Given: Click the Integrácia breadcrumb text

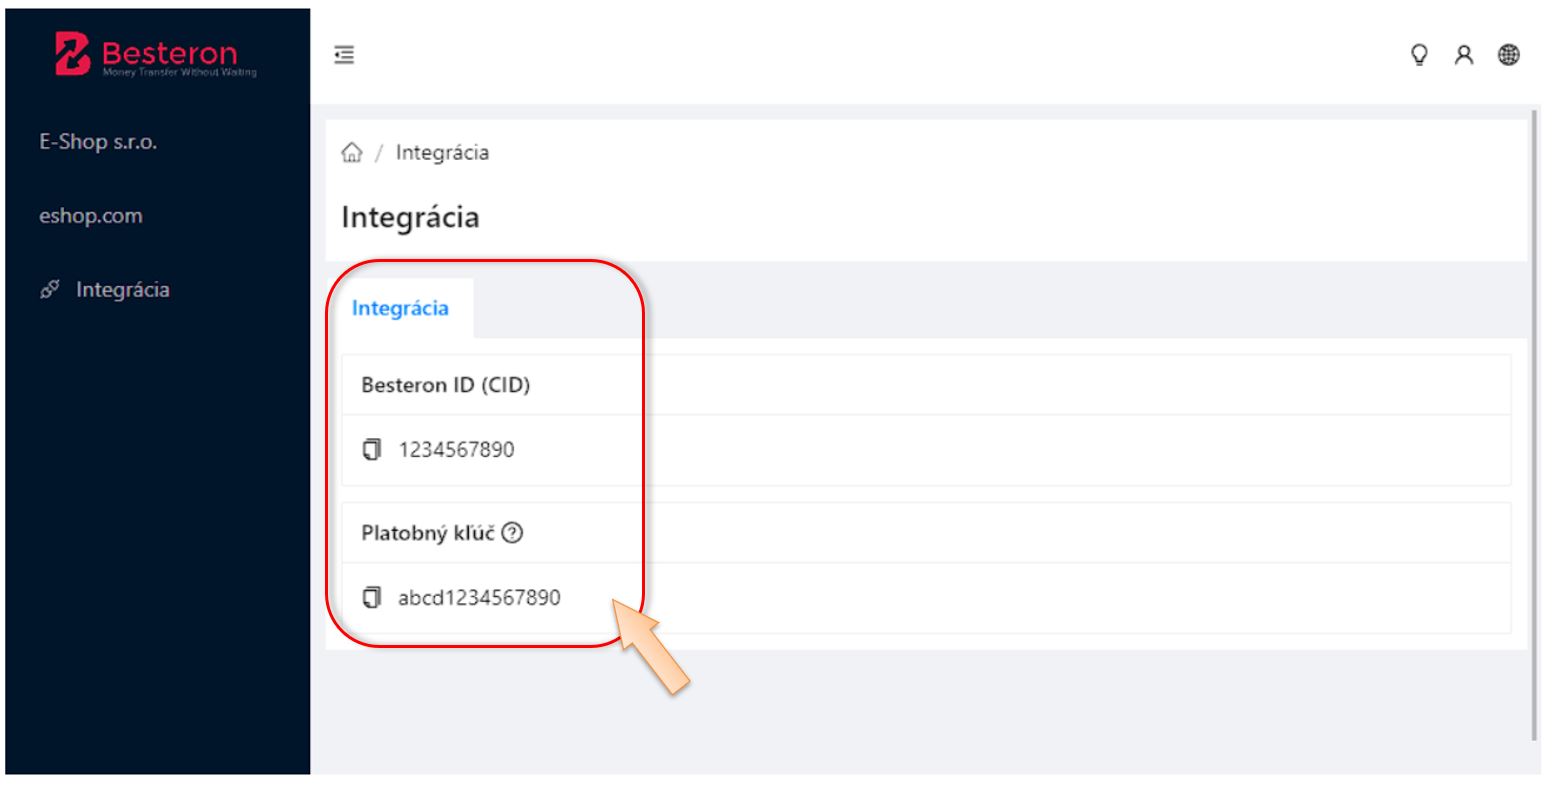Looking at the screenshot, I should pyautogui.click(x=442, y=153).
